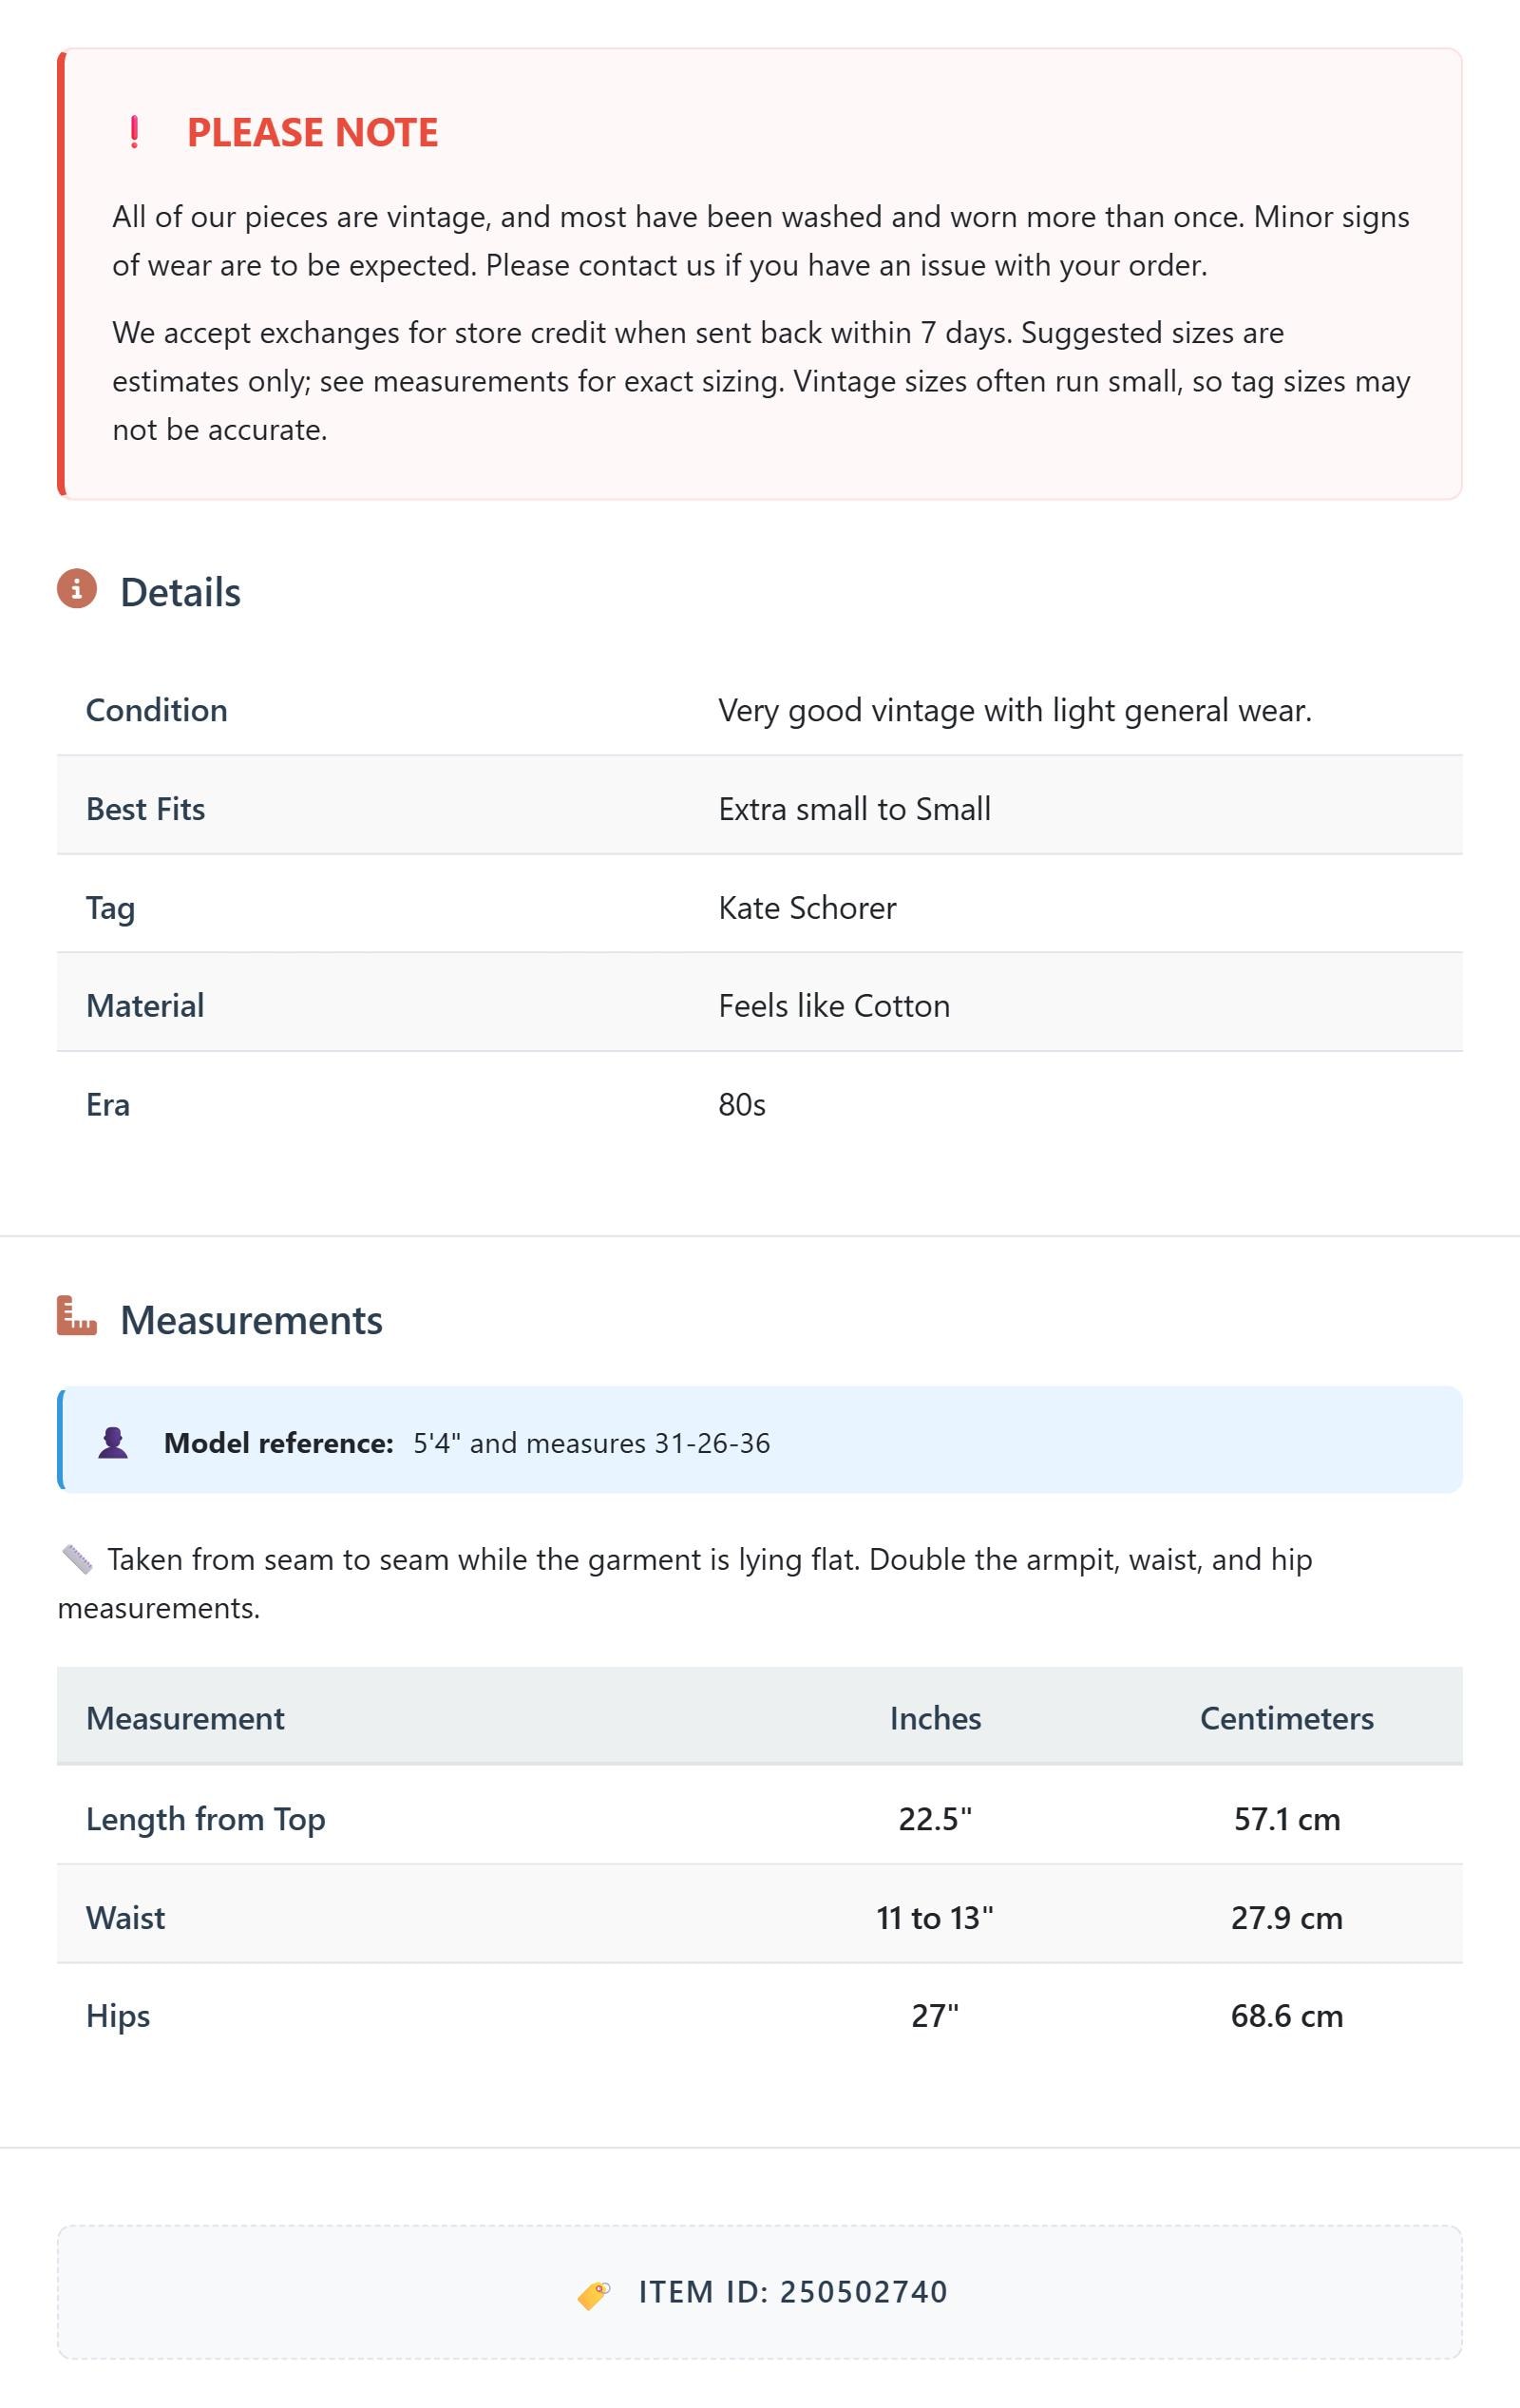Click the red exclamation mark icon
The width and height of the screenshot is (1520, 2408).
(134, 132)
